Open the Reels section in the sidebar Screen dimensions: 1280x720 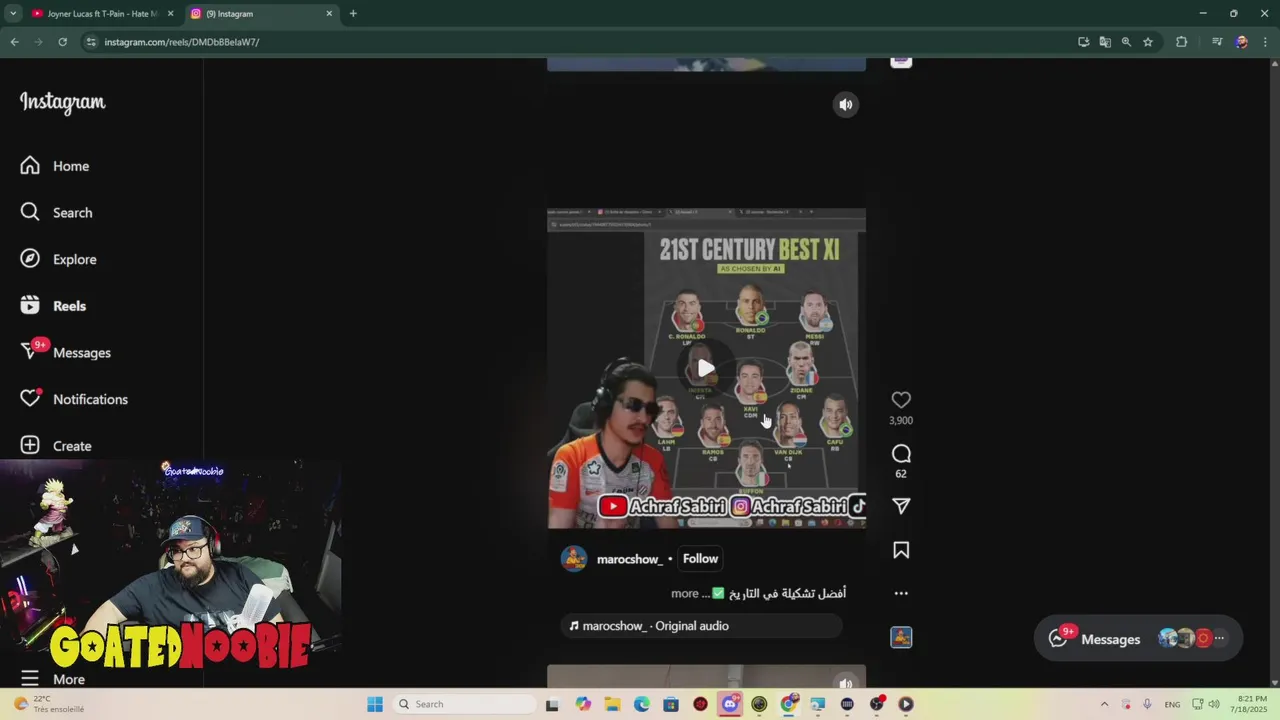click(x=53, y=306)
